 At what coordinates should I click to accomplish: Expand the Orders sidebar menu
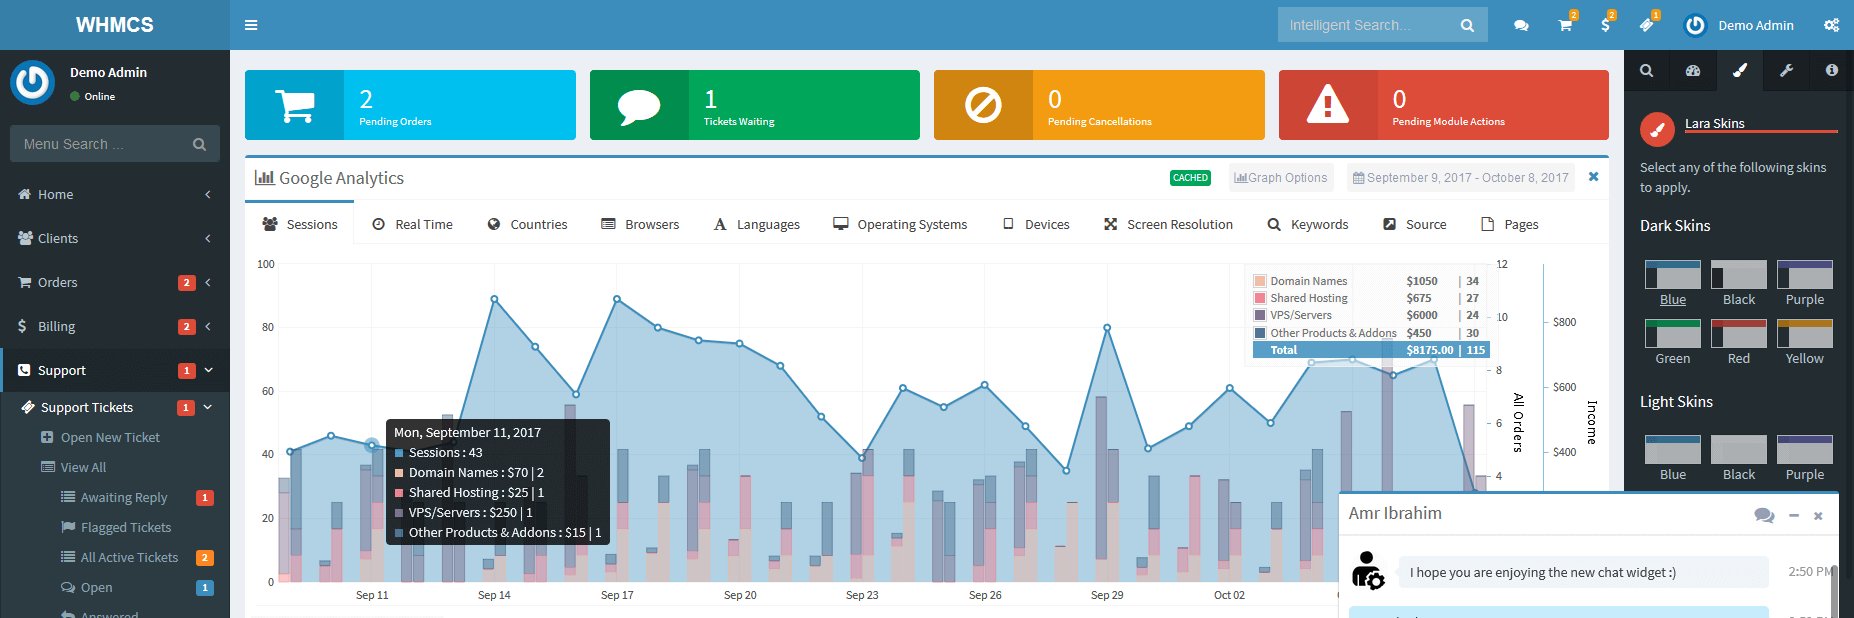(x=115, y=282)
